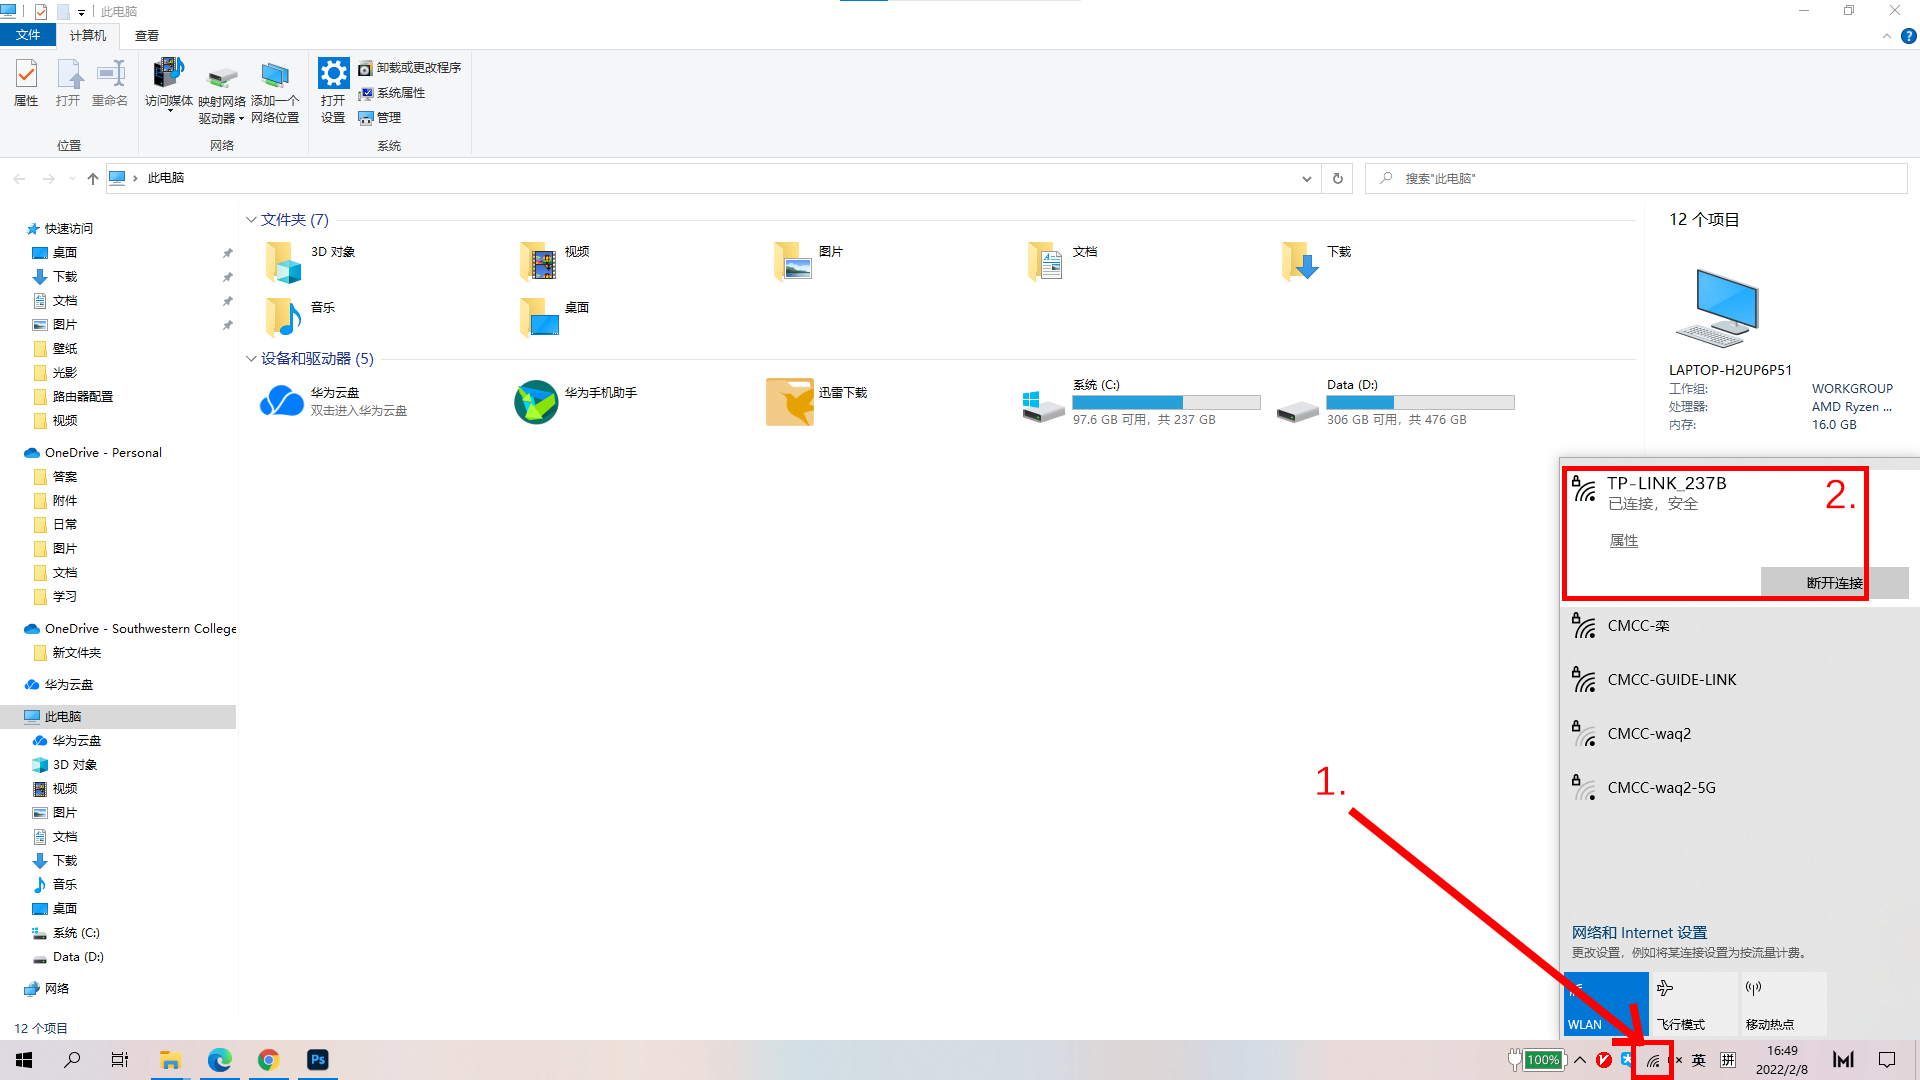The height and width of the screenshot is (1080, 1920).
Task: Click the System (C:) drive usage bar
Action: point(1166,403)
